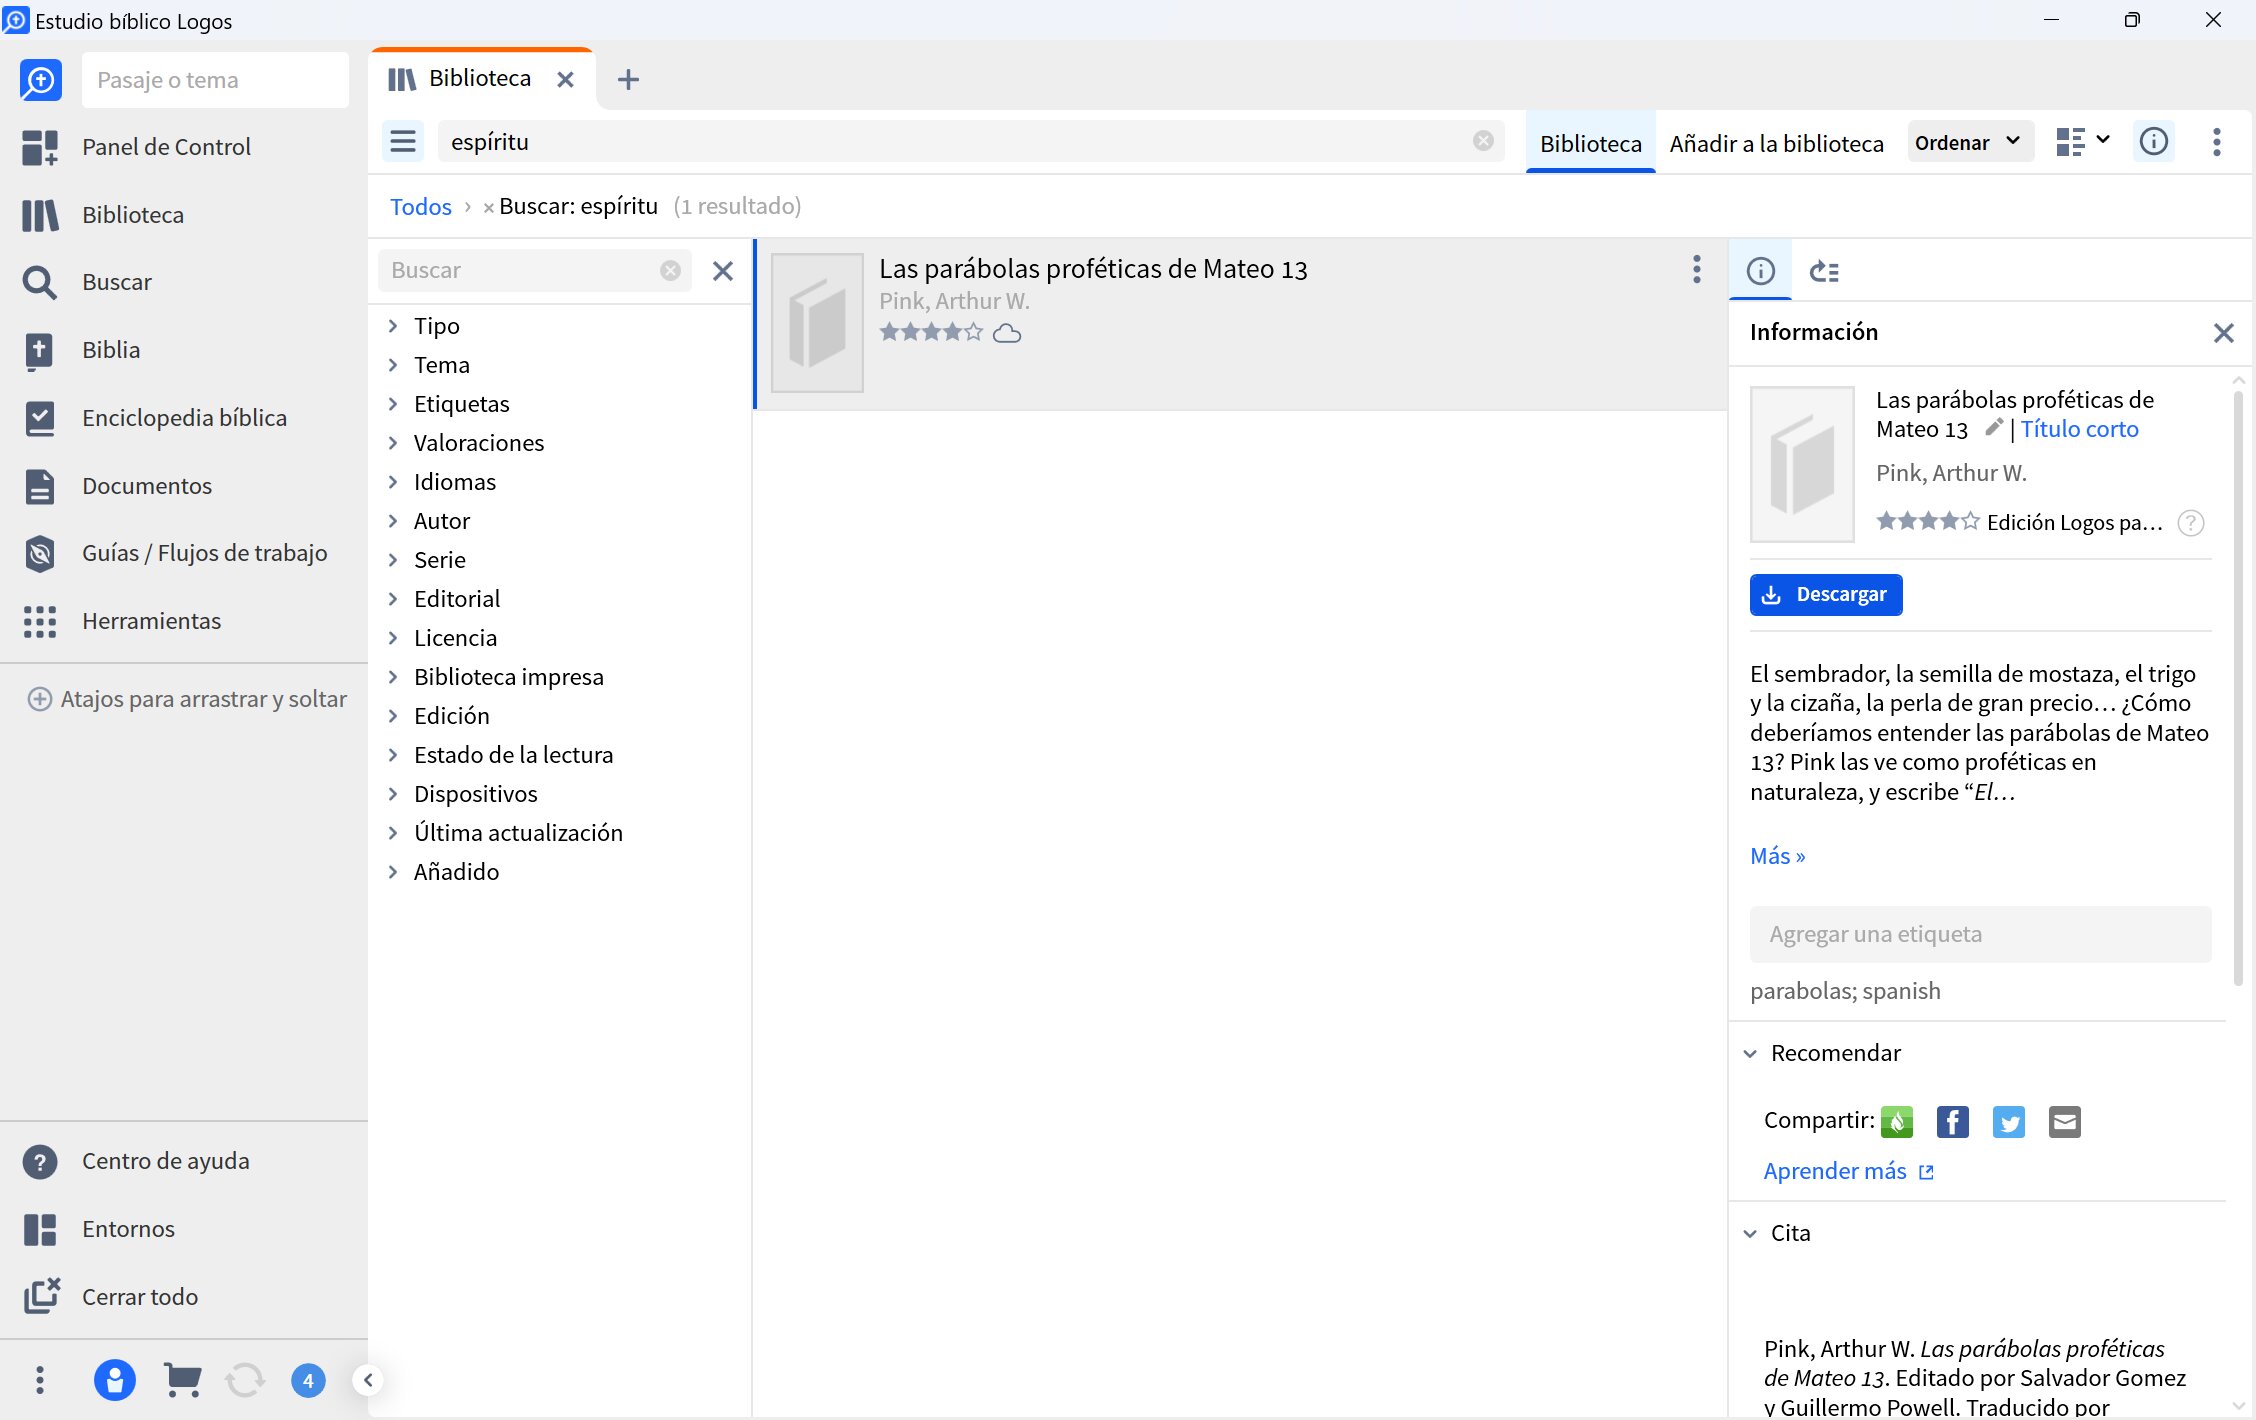
Task: Click the Más » link
Action: 1778,856
